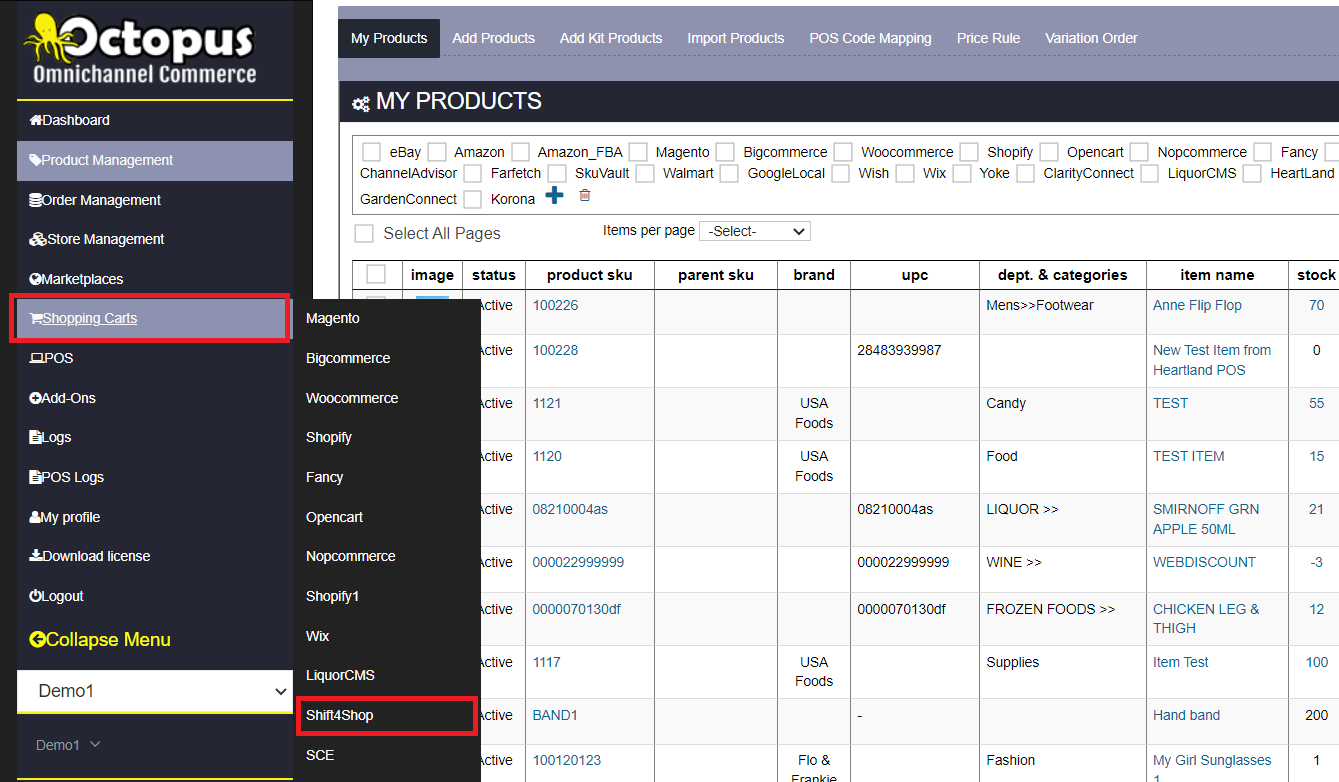Open the POS Code Mapping tab

pos(870,38)
